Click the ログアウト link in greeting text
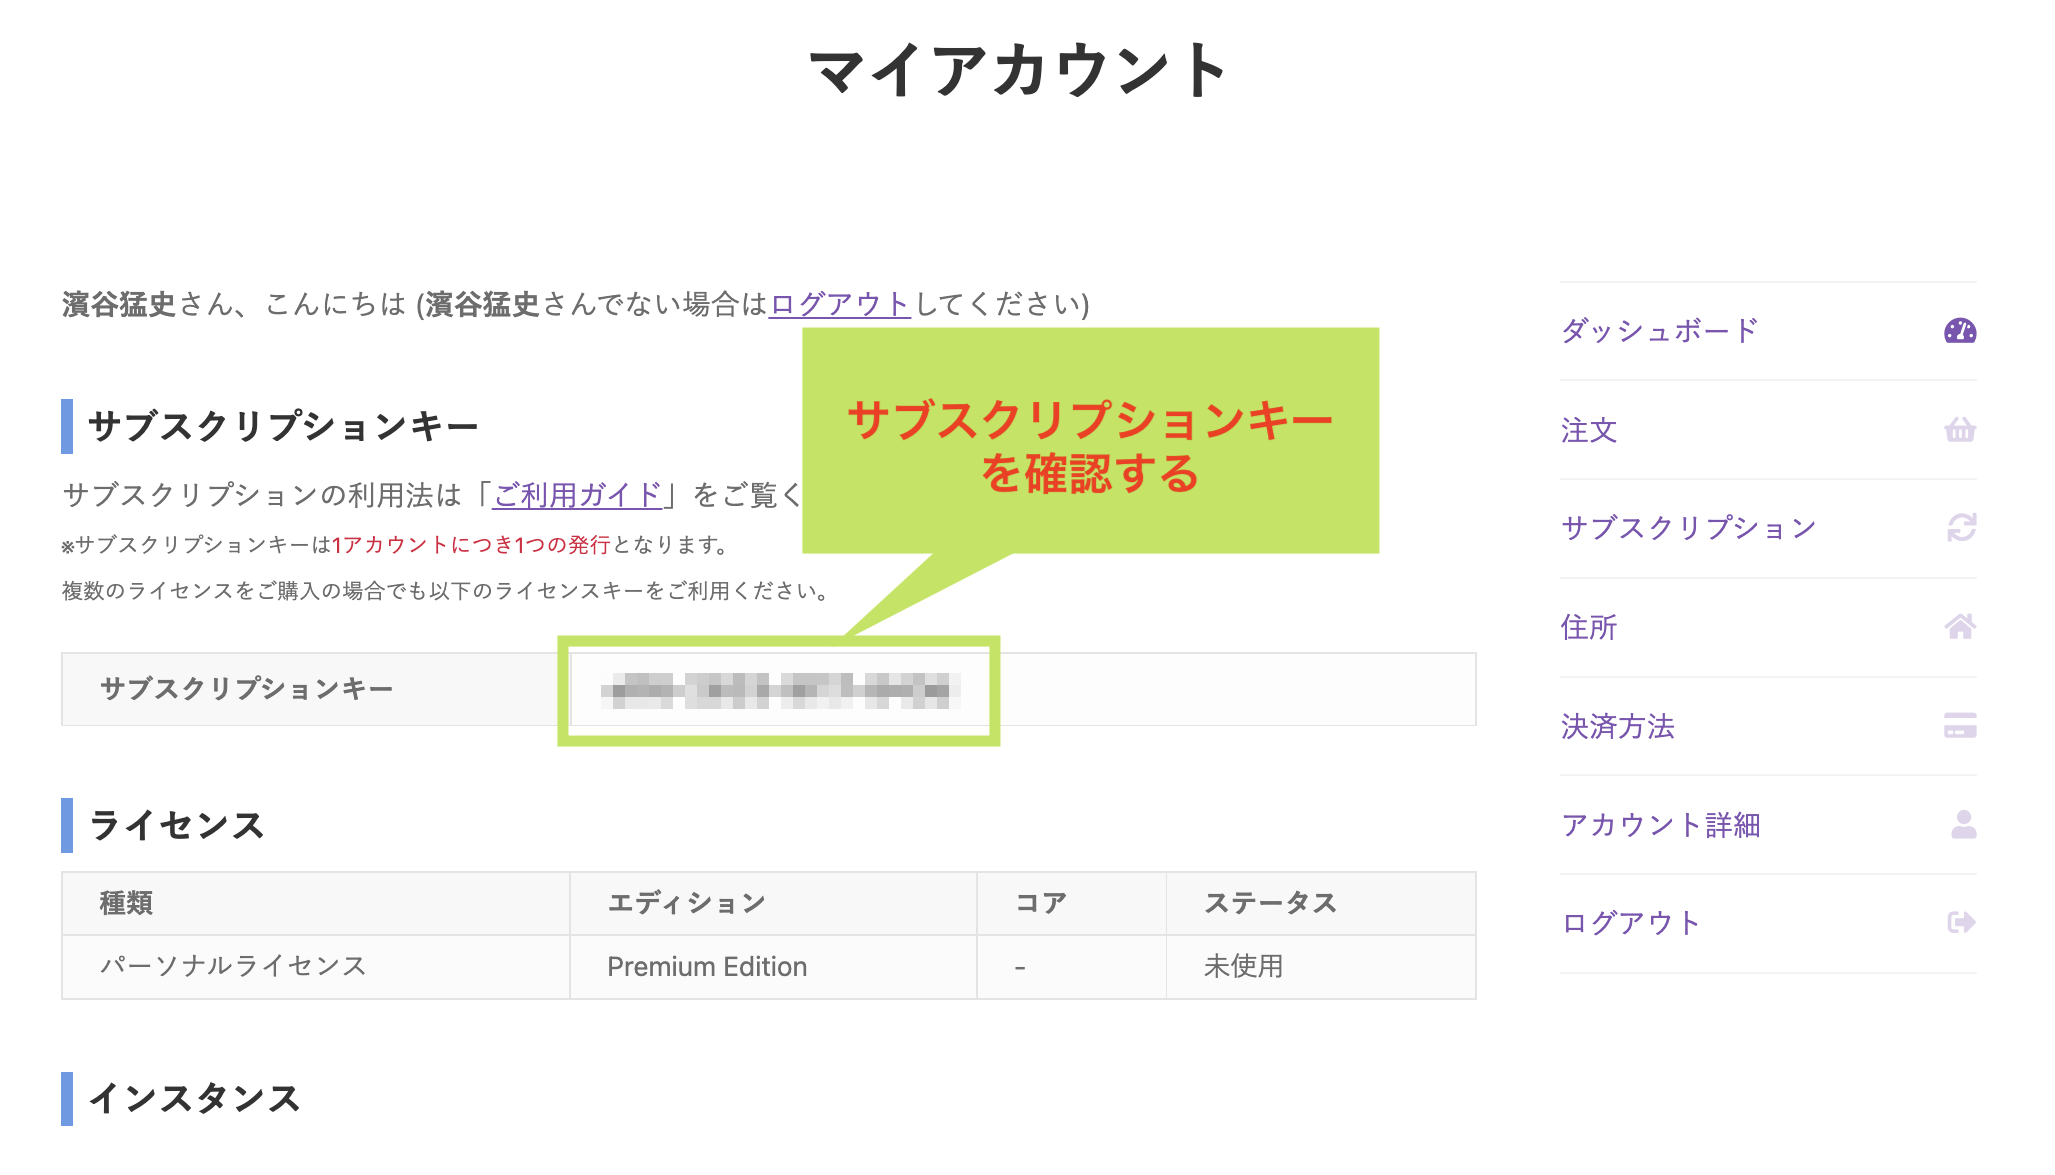Image resolution: width=2055 pixels, height=1175 pixels. (x=839, y=304)
